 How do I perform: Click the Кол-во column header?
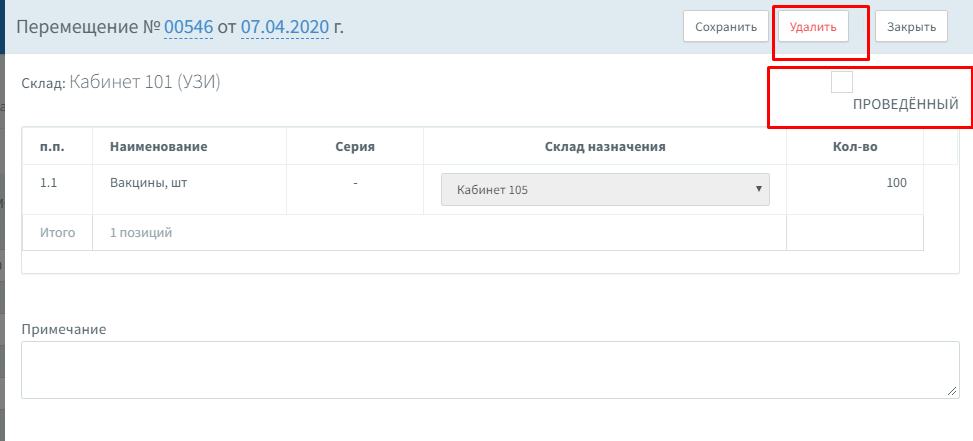point(854,147)
